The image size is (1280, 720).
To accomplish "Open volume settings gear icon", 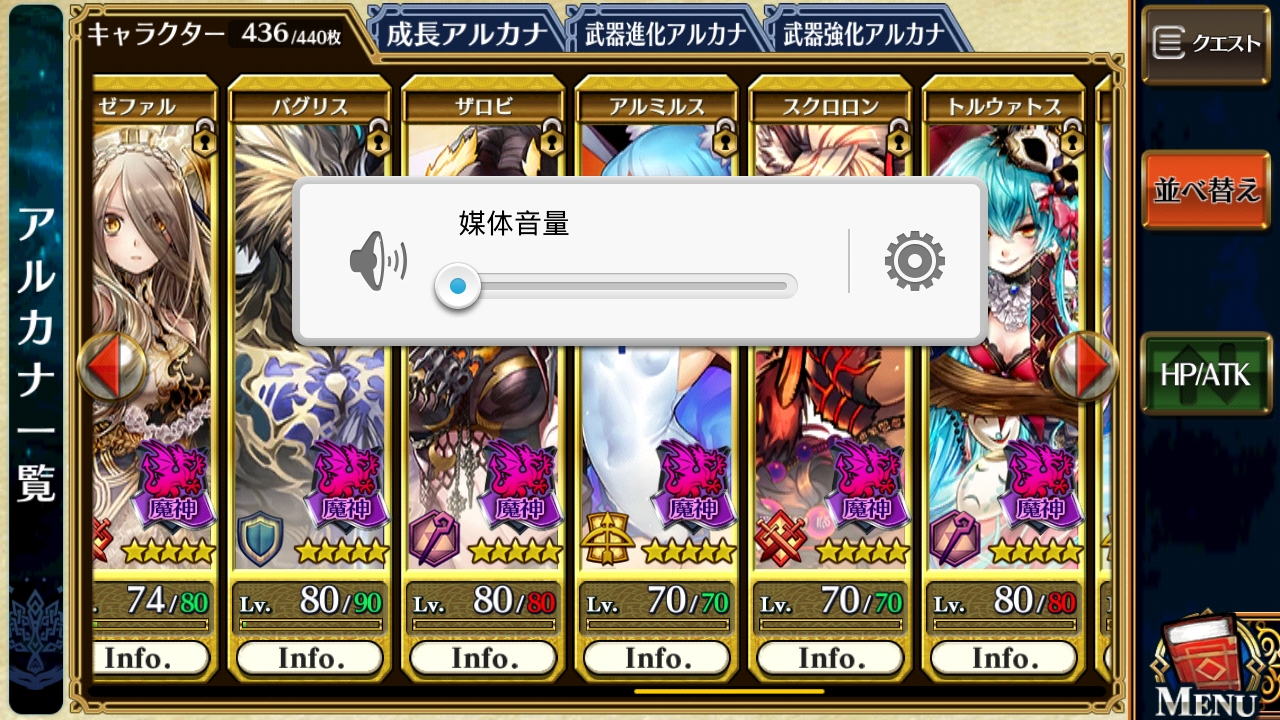I will pos(914,261).
